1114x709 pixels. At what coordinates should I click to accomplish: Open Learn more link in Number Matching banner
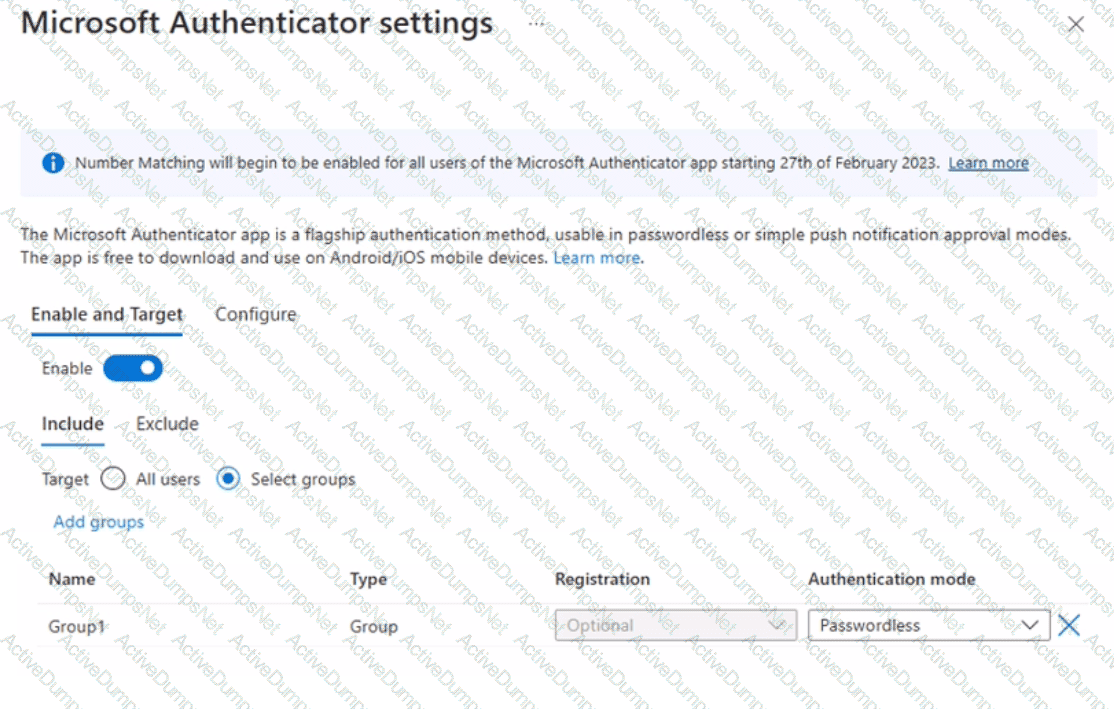pyautogui.click(x=988, y=163)
